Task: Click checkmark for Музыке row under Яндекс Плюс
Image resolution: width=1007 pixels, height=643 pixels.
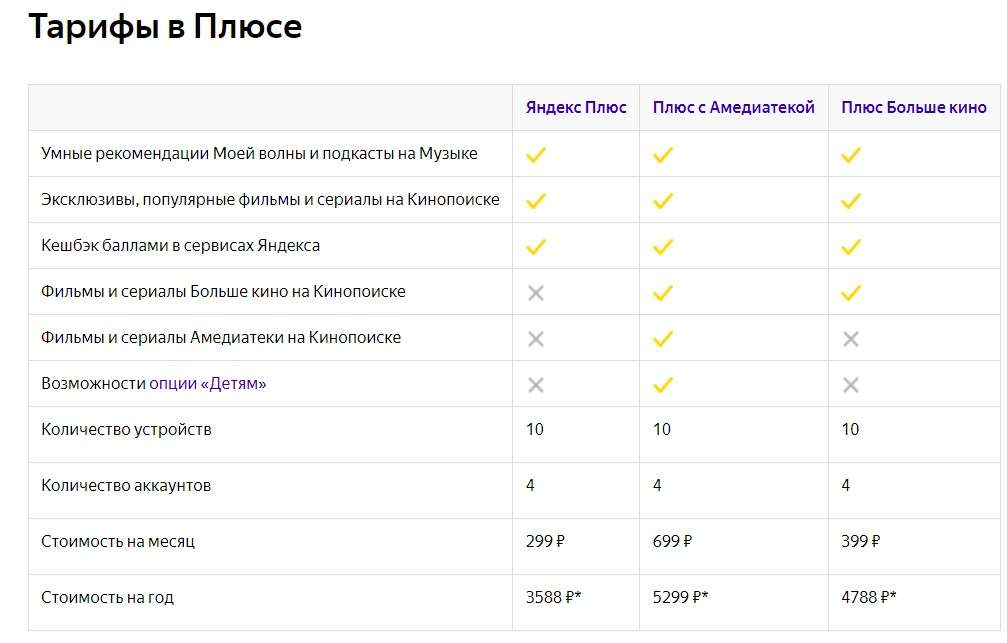Action: click(536, 155)
